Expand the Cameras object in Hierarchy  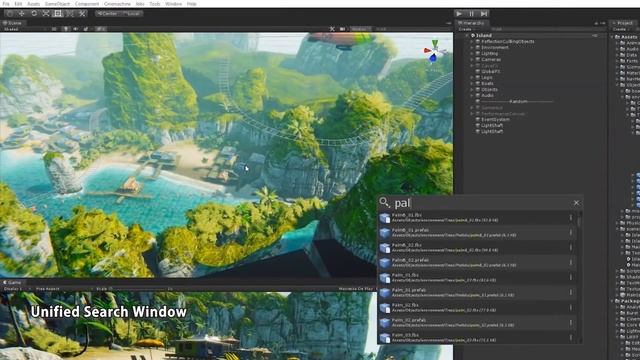pos(472,60)
